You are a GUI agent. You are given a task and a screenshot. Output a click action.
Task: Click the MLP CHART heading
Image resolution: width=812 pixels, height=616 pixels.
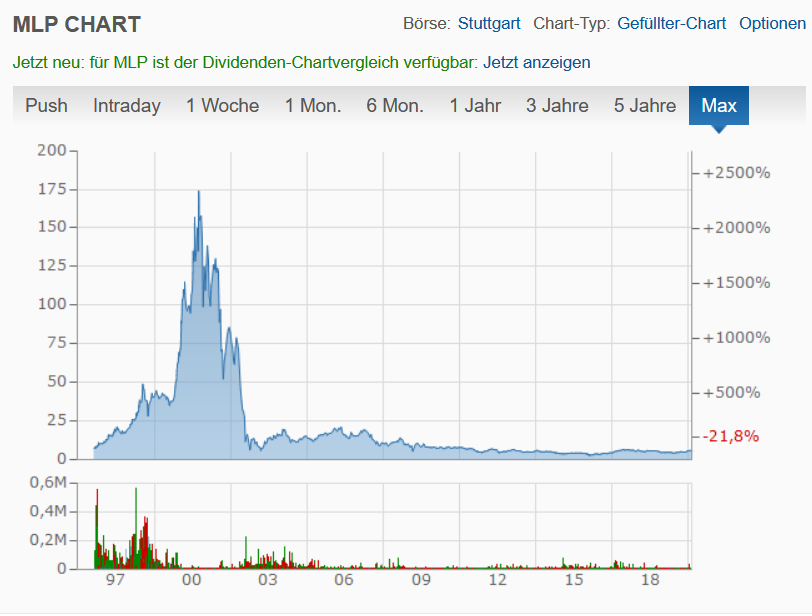[x=77, y=24]
